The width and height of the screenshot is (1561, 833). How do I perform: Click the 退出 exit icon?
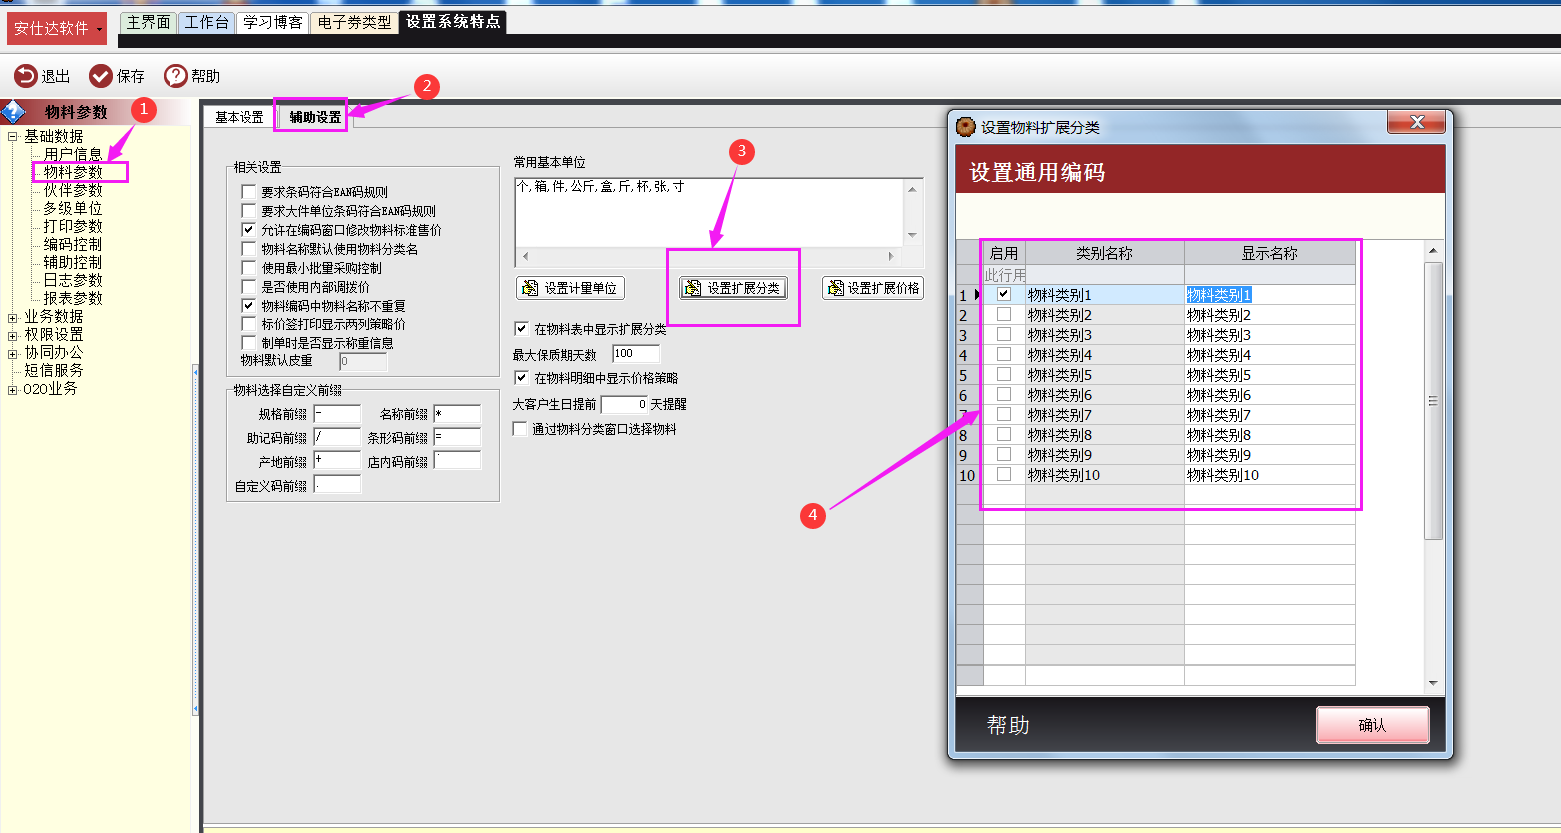click(25, 76)
